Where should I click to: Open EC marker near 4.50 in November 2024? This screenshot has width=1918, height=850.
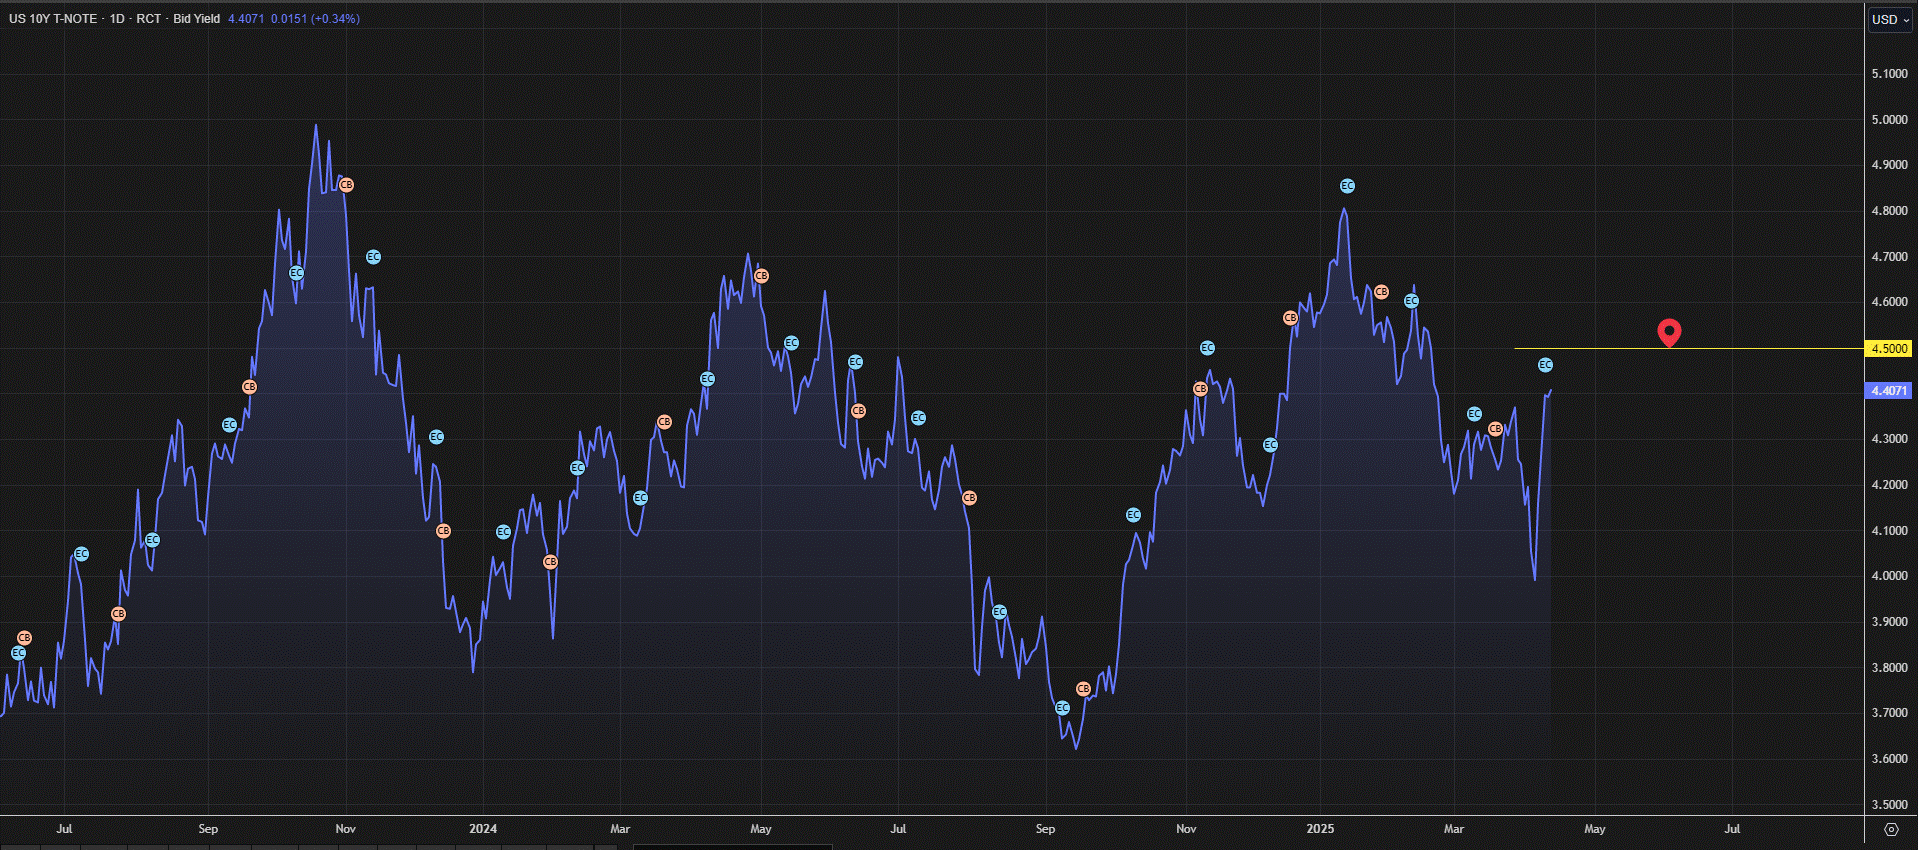1207,348
